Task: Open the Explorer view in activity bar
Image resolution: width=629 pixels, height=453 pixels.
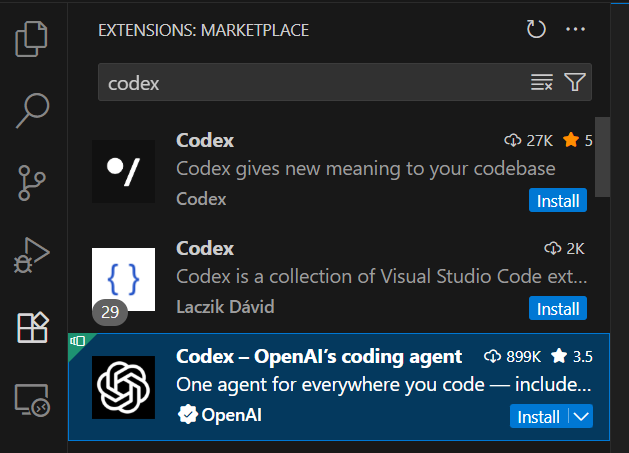Action: click(x=33, y=39)
